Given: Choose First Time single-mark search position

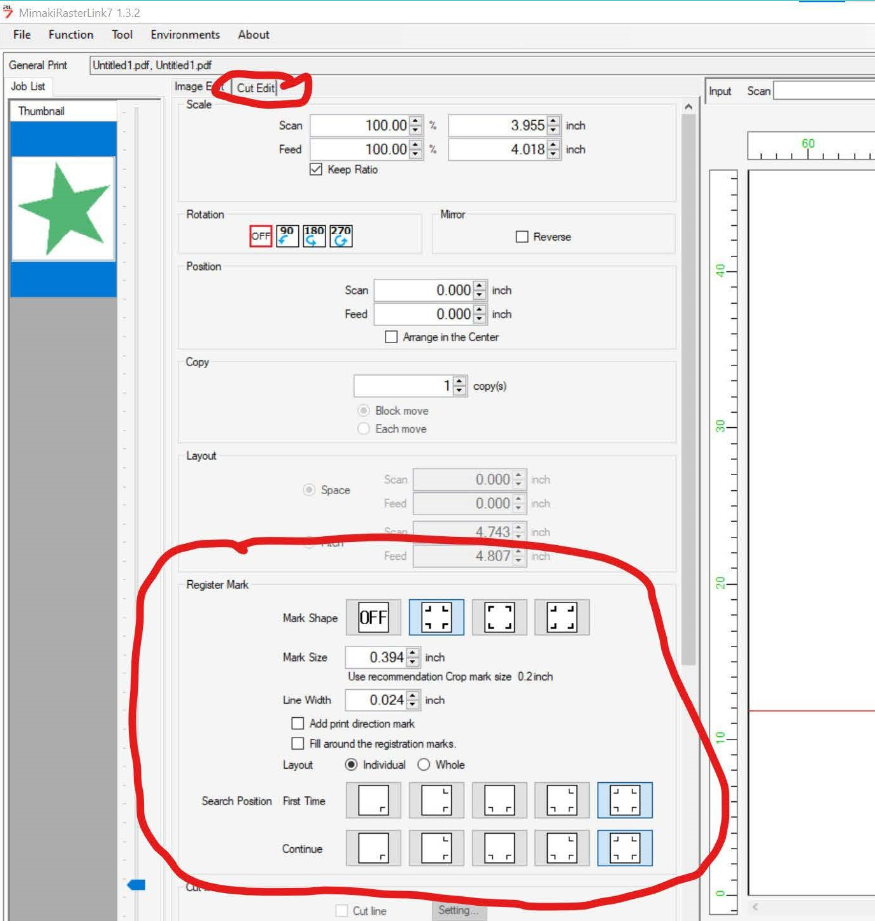Looking at the screenshot, I should coord(373,800).
